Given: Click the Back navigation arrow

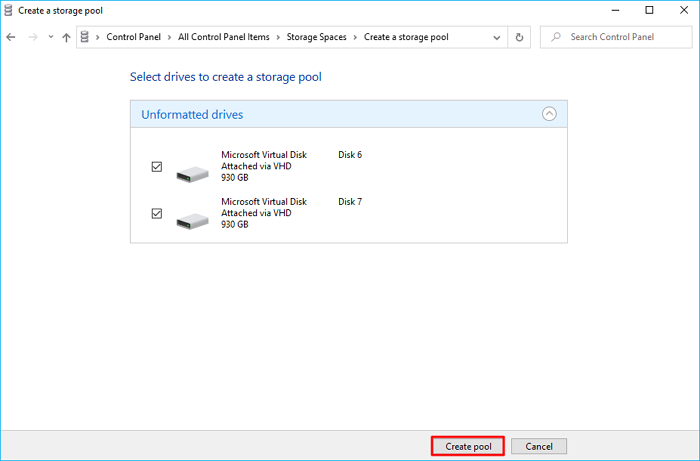Looking at the screenshot, I should click(x=11, y=37).
